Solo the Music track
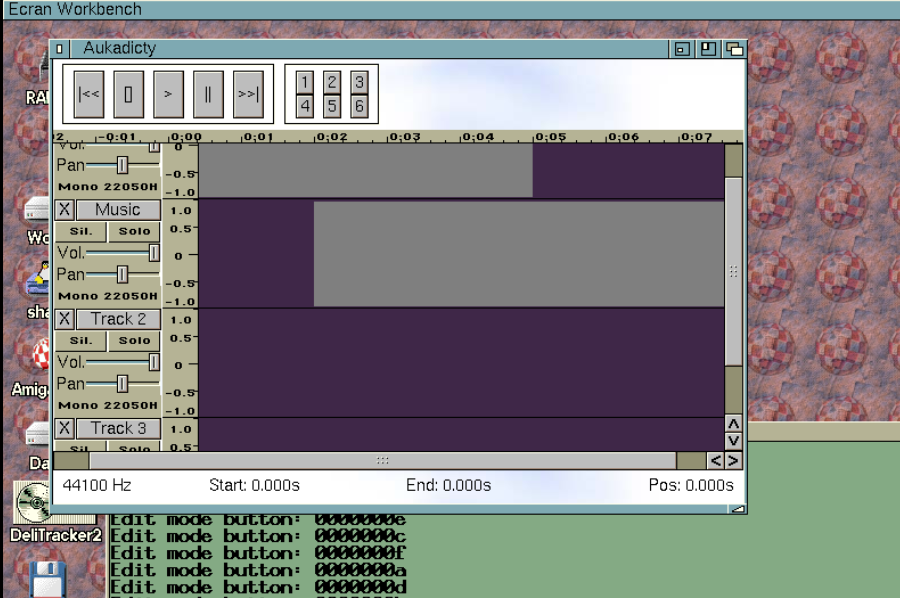This screenshot has width=900, height=598. pyautogui.click(x=134, y=231)
